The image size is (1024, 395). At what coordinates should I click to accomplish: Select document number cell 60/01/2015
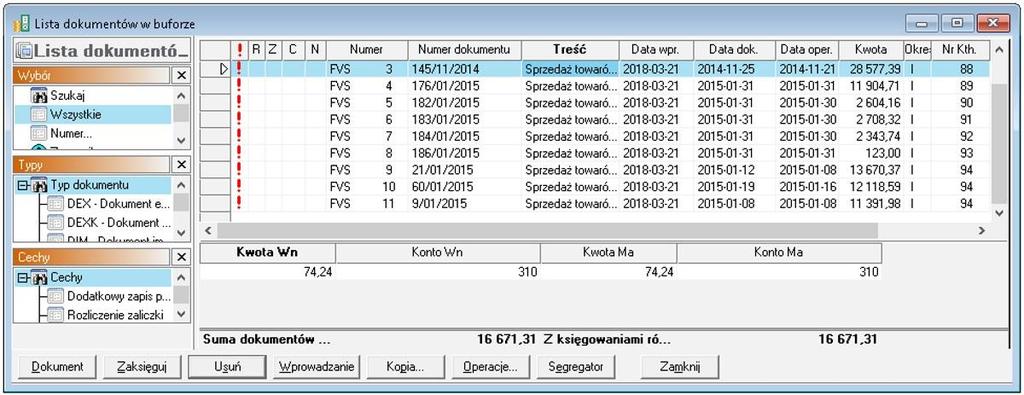pos(464,187)
